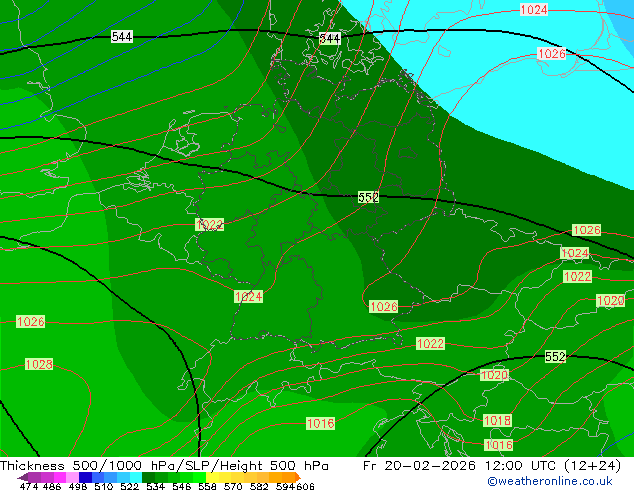Select the darkest green legend swatch above 534
Viewport: 634px width, 490px height.
click(x=148, y=477)
